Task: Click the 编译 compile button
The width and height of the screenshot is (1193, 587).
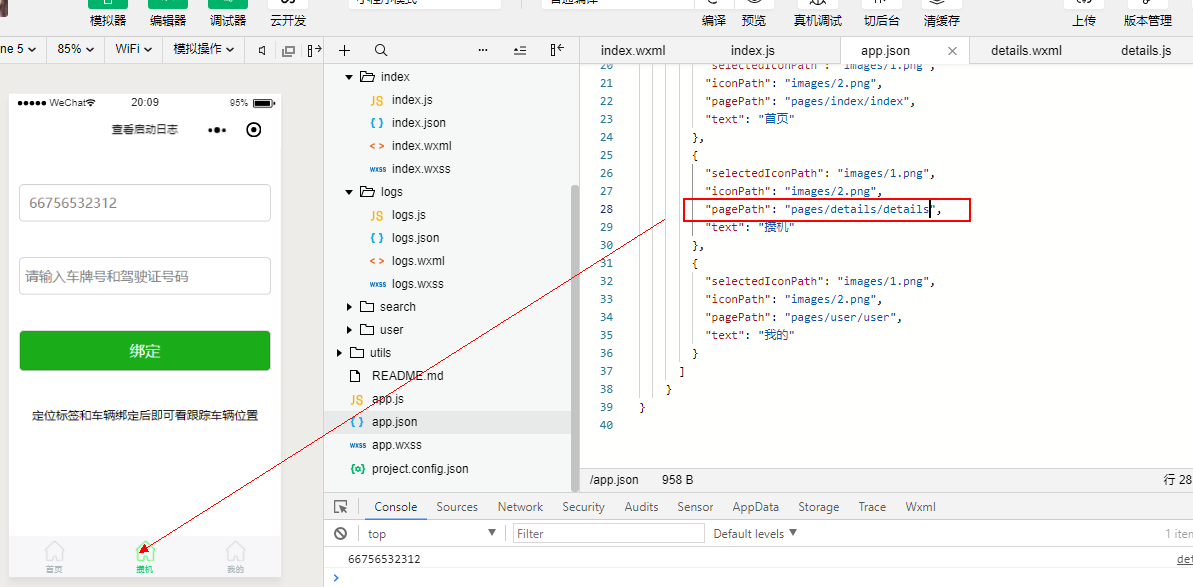Action: click(x=713, y=14)
